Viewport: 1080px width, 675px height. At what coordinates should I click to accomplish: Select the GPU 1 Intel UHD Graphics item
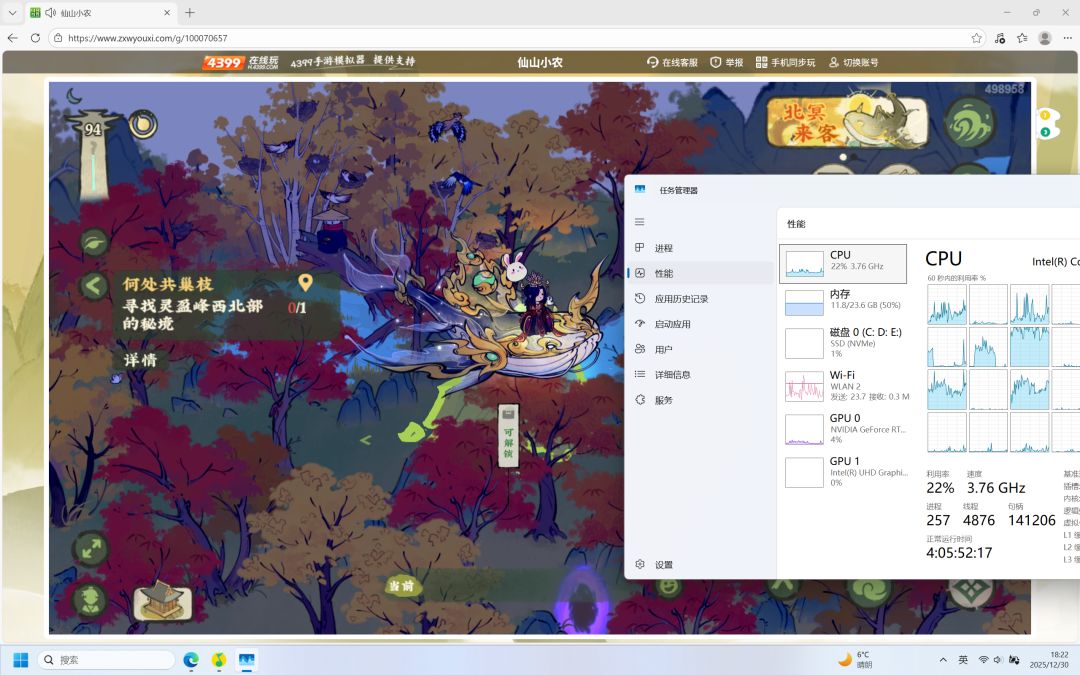click(x=843, y=472)
